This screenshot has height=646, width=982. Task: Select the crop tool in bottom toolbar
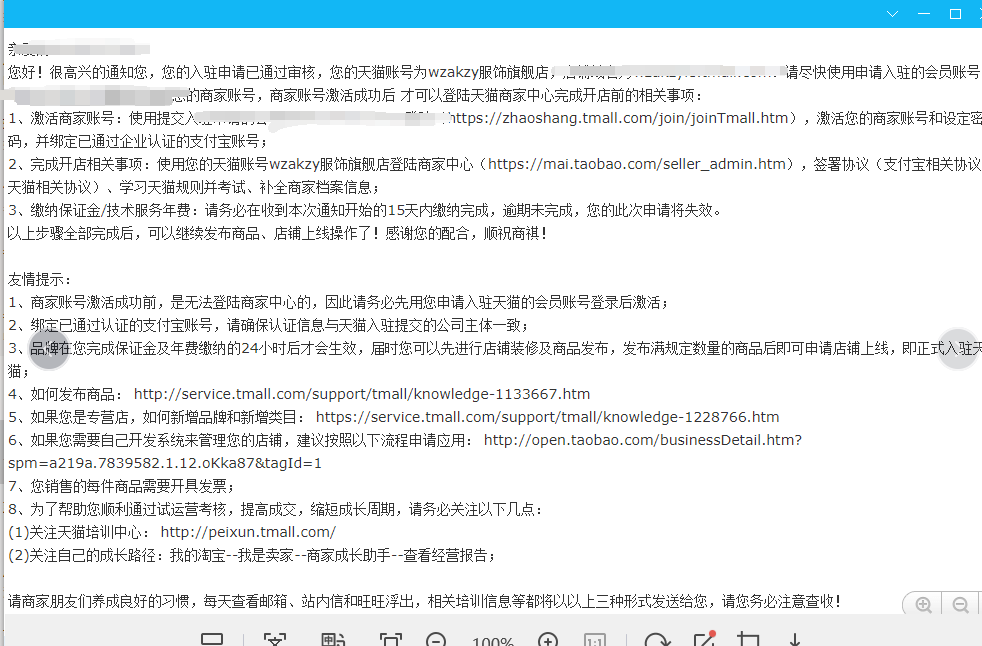coord(748,639)
